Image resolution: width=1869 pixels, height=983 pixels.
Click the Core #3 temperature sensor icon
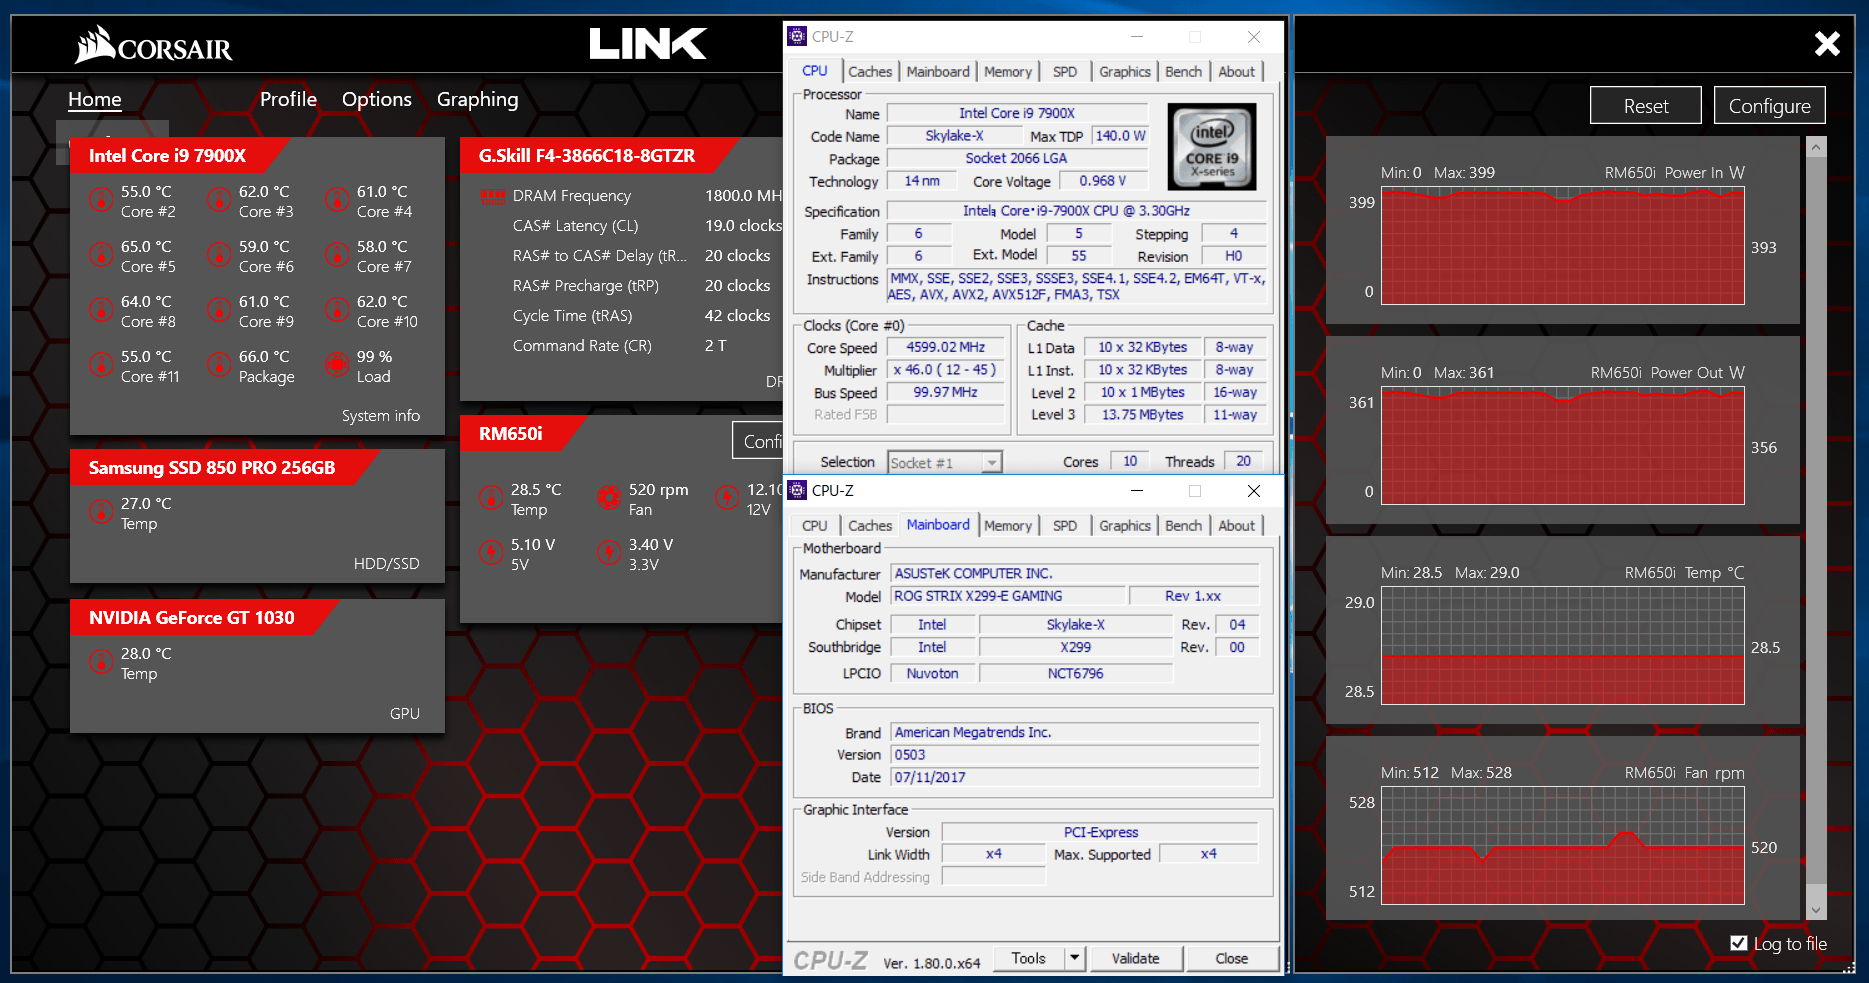coord(219,200)
